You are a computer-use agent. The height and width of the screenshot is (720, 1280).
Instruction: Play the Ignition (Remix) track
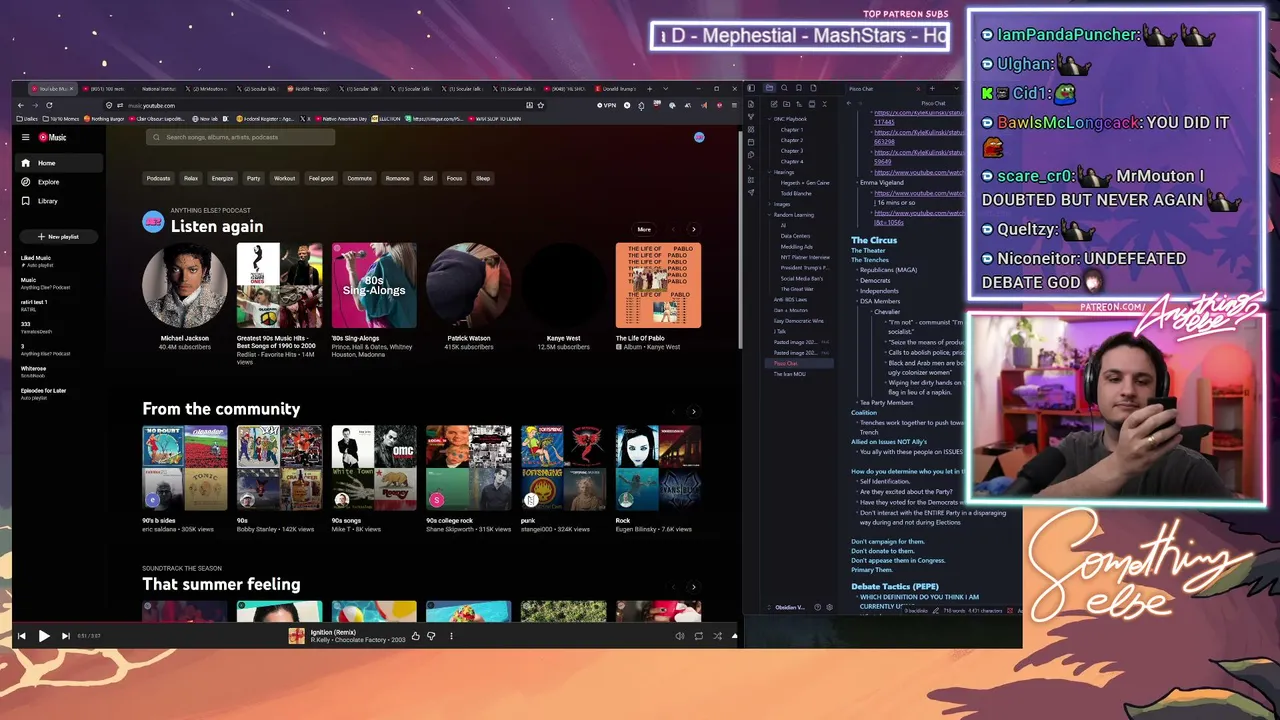pyautogui.click(x=44, y=636)
